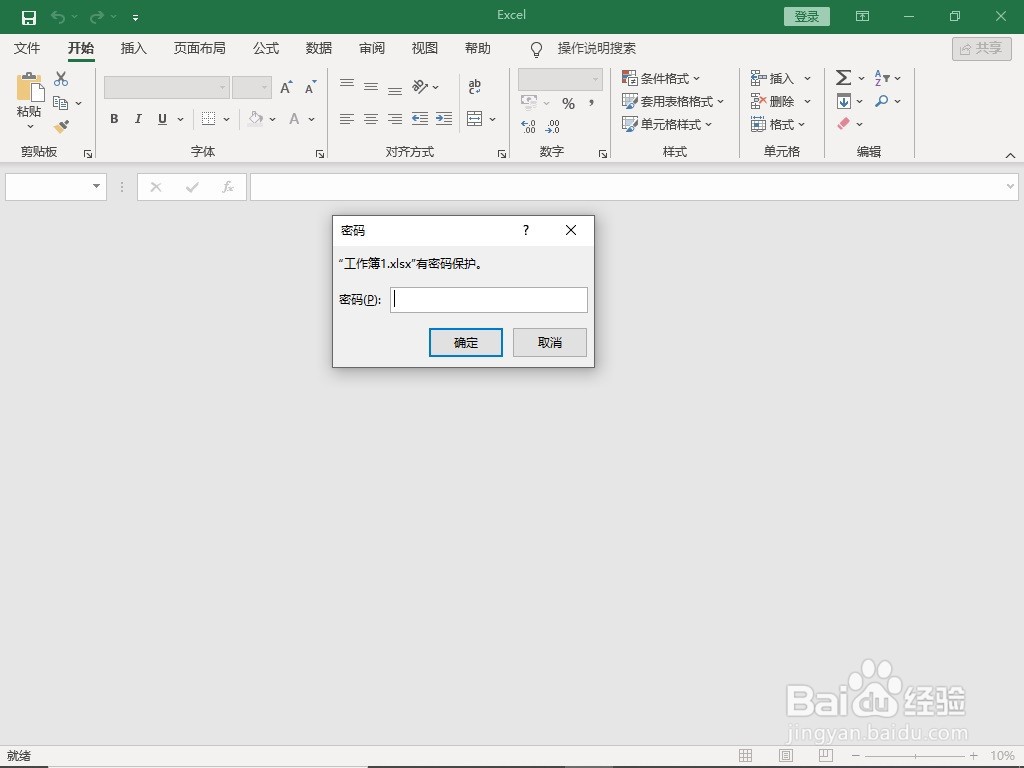Toggle Wrap Text icon
This screenshot has height=768, width=1024.
click(x=475, y=86)
